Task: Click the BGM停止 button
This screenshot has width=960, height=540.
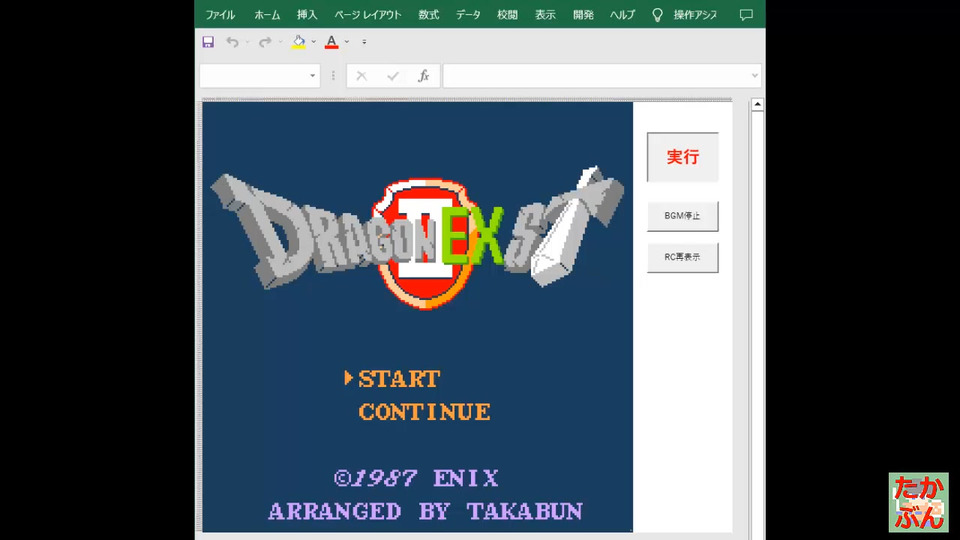Action: (x=683, y=216)
